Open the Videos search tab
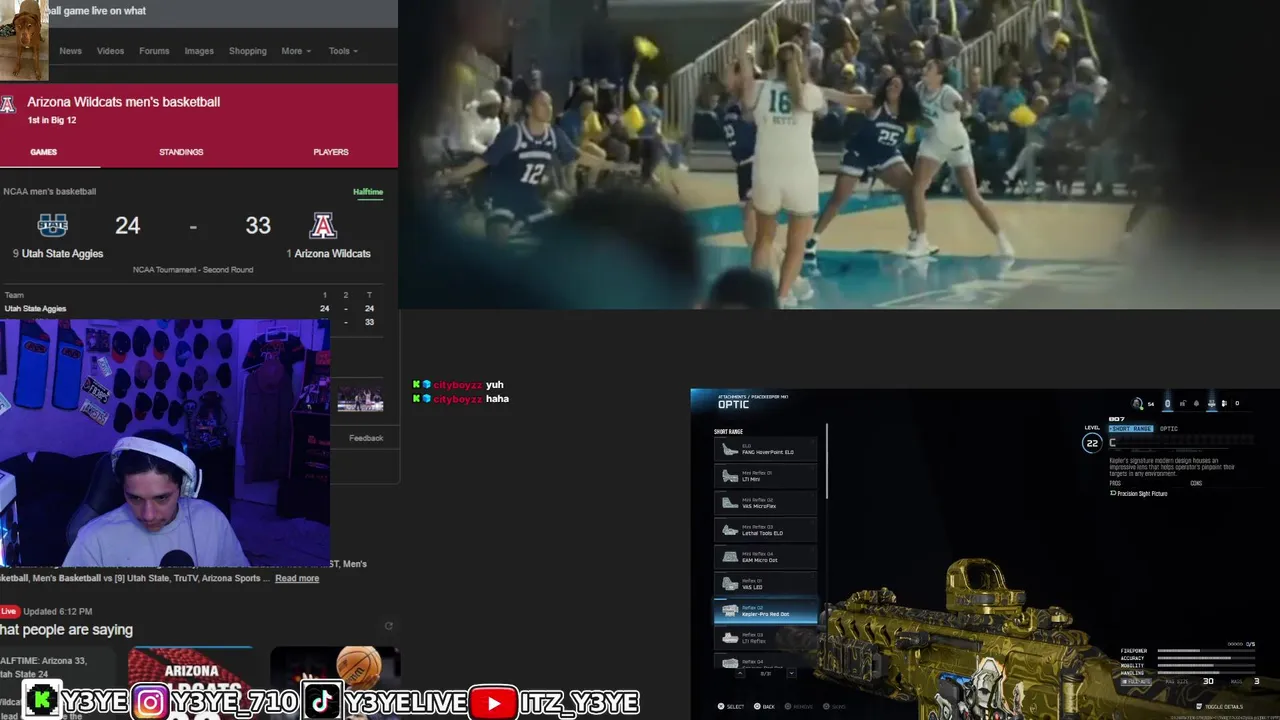 (110, 51)
